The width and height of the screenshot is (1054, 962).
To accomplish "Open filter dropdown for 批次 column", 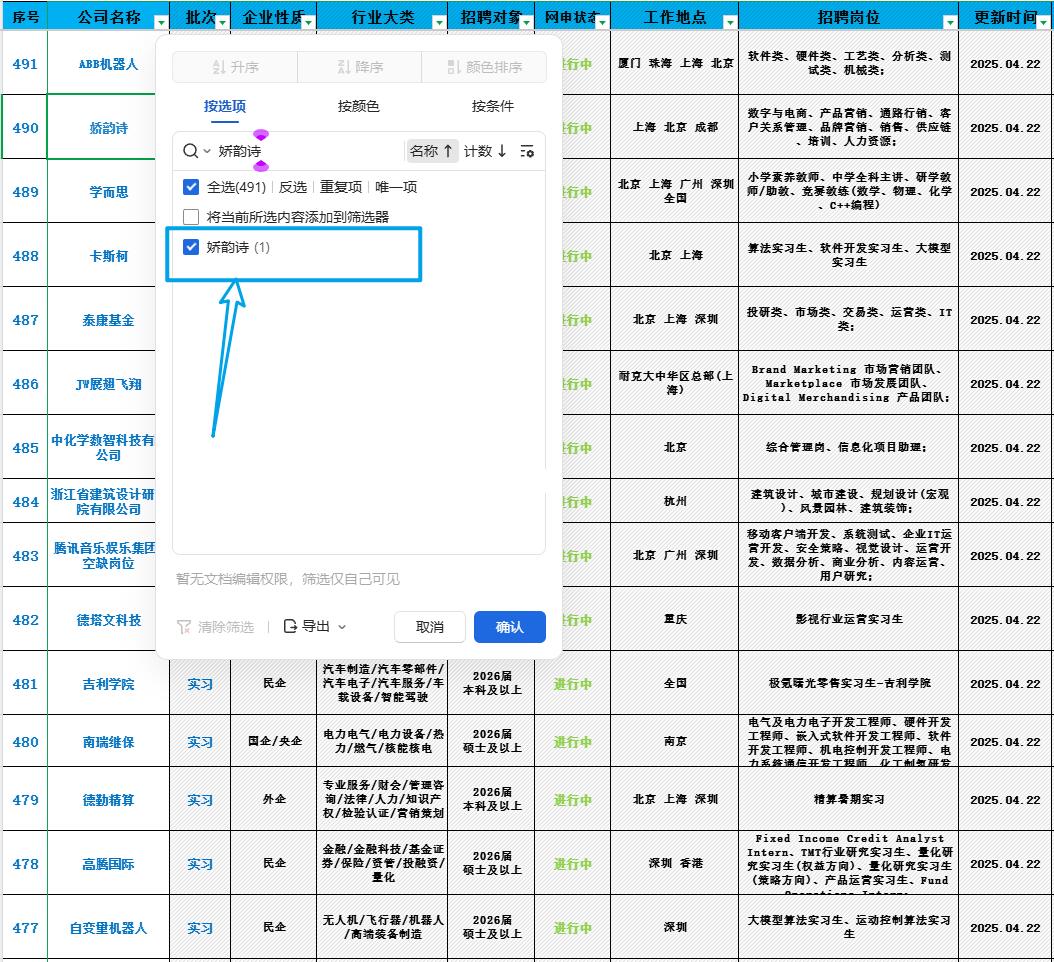I will 222,23.
